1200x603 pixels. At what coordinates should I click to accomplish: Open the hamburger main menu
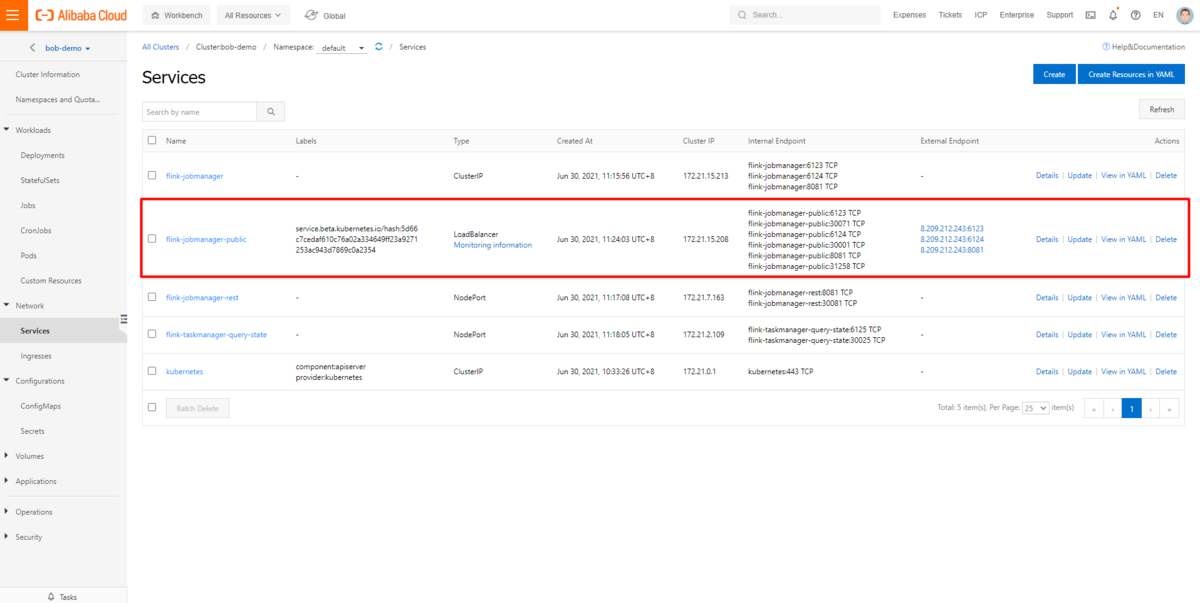(x=12, y=15)
